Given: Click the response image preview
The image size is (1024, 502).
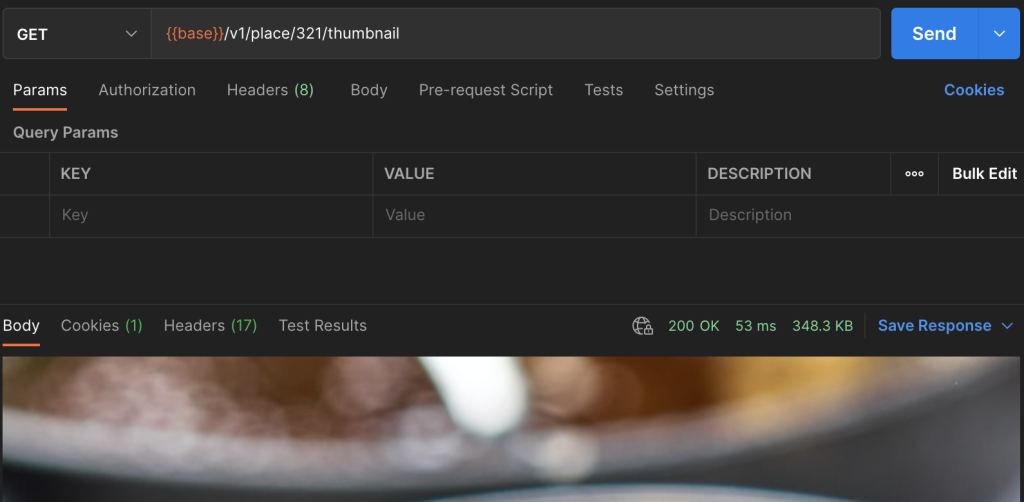Looking at the screenshot, I should click(x=511, y=429).
